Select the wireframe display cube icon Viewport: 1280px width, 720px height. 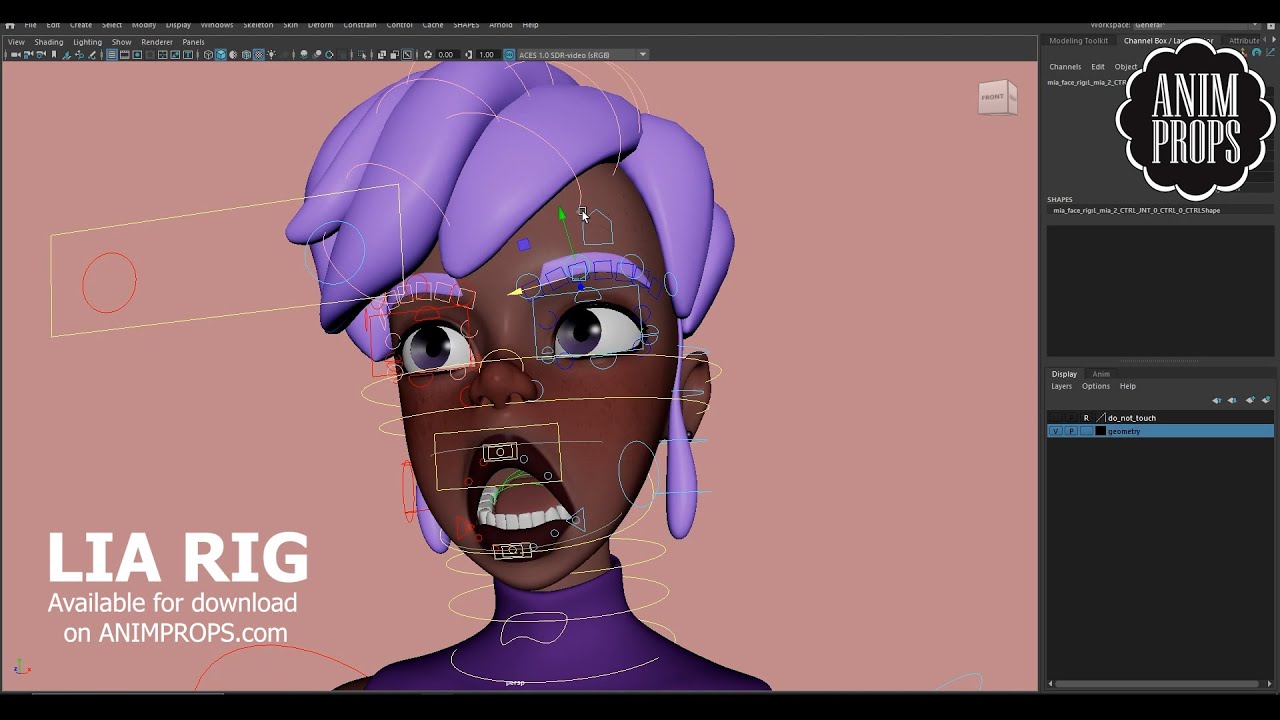(208, 54)
